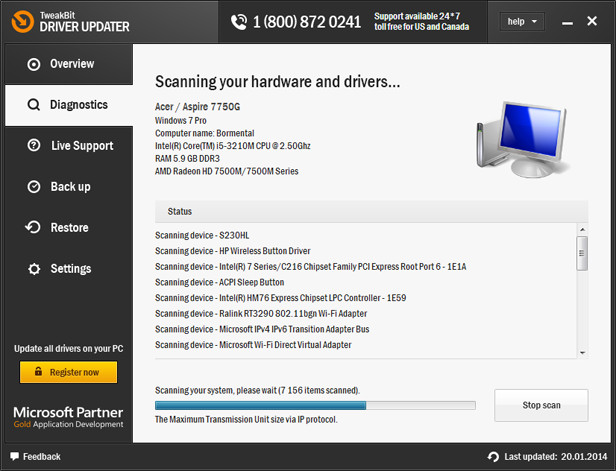Close the Driver Updater window
This screenshot has height=471, width=616.
coord(592,21)
